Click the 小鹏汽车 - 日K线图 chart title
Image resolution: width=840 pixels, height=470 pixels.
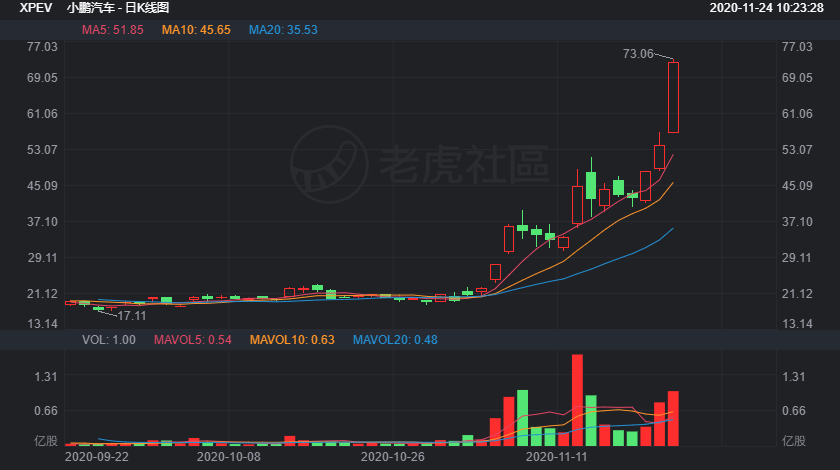tap(118, 8)
